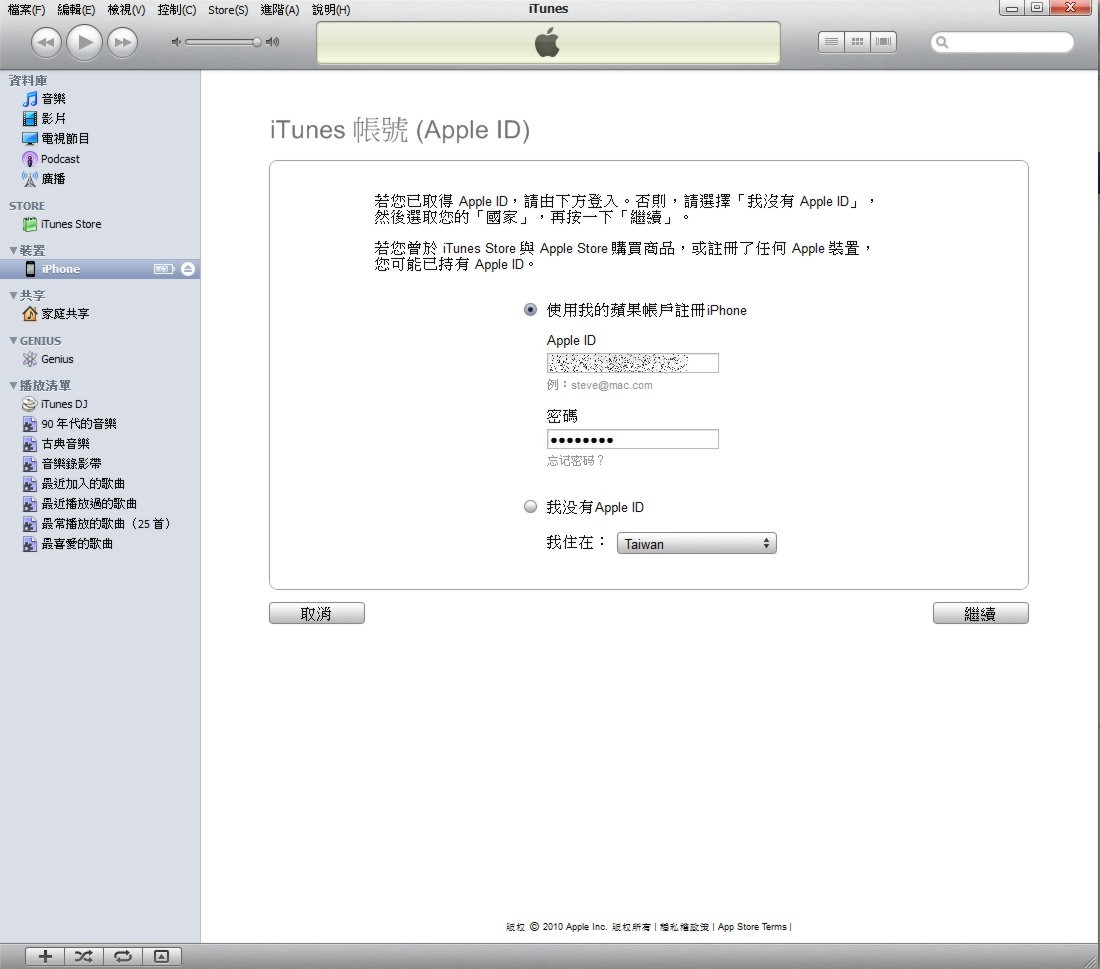
Task: Click the high-volume speaker icon
Action: (273, 42)
